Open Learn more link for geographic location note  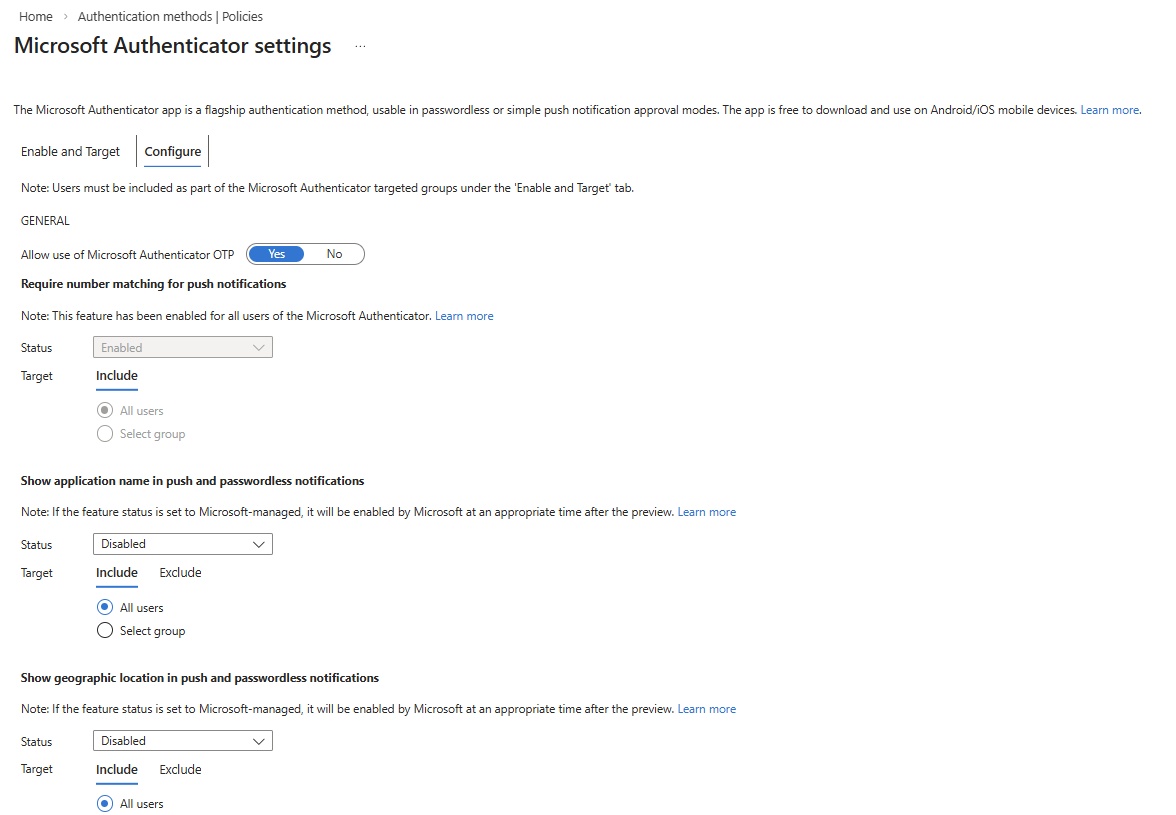click(706, 709)
